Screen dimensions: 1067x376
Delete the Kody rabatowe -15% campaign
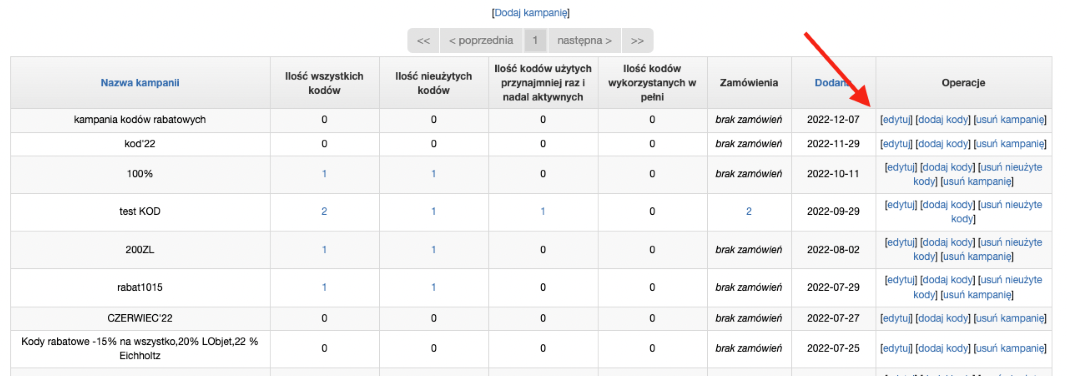click(1010, 349)
